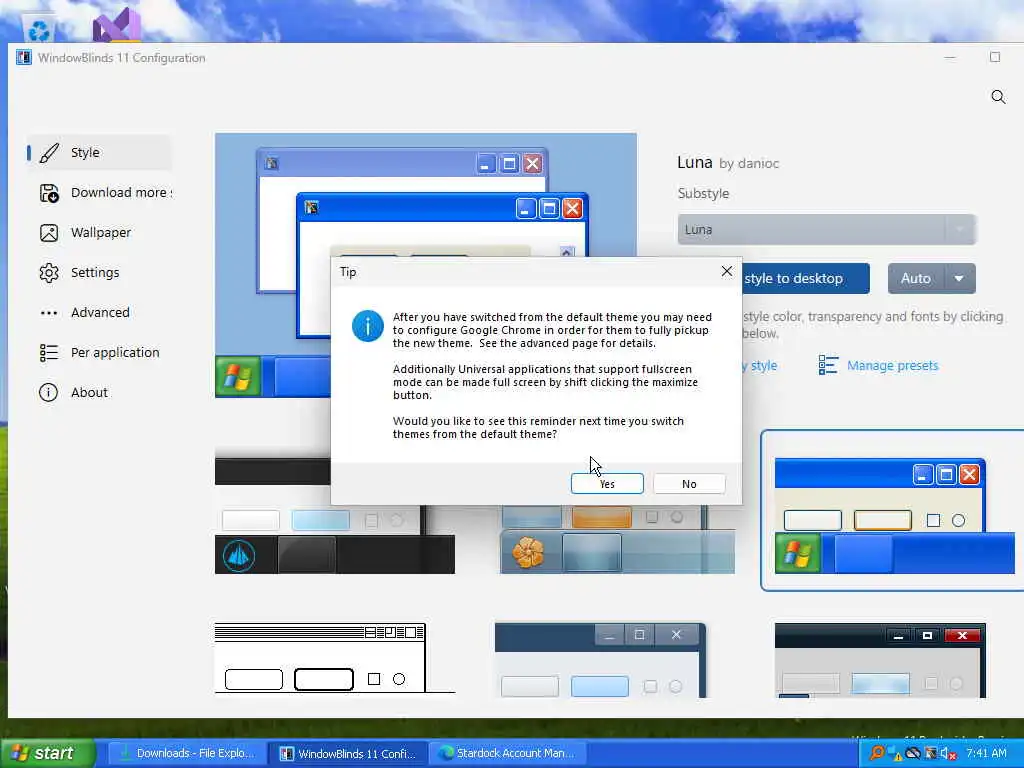Click No in the Tip dialog
Viewport: 1024px width, 768px height.
click(x=689, y=484)
